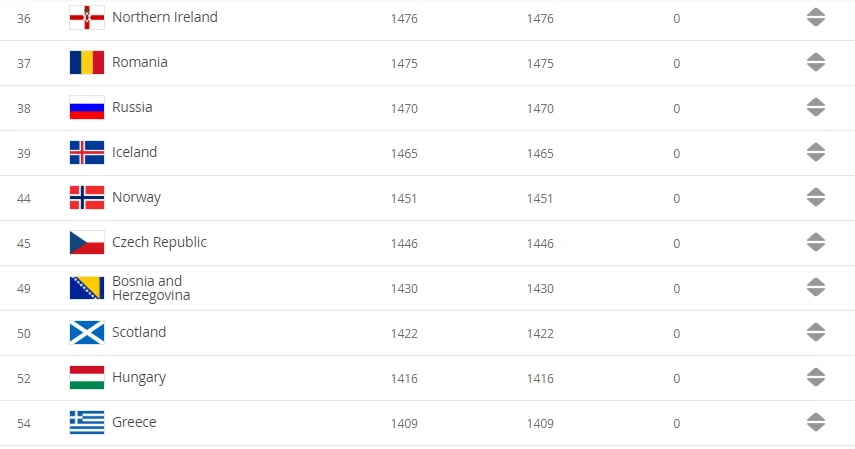This screenshot has height=449, width=855.
Task: Expand the Norway row details arrow
Action: (816, 198)
